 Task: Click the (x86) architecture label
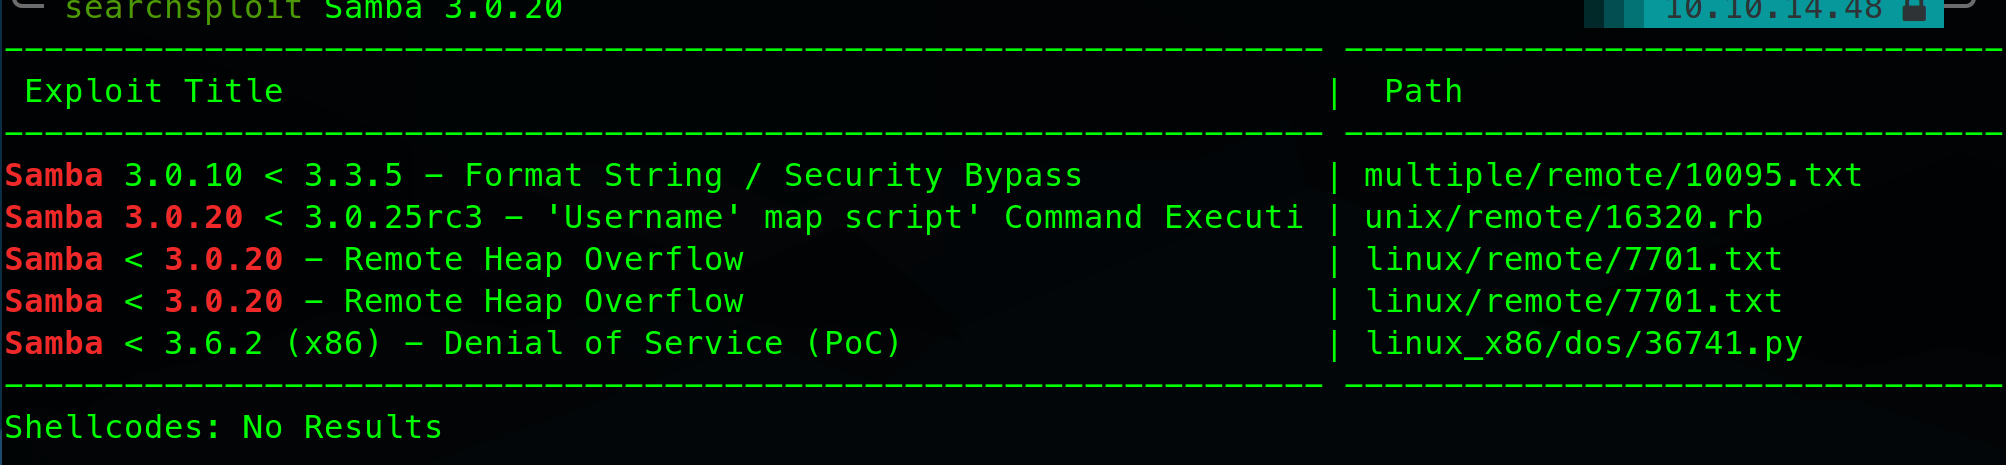[x=333, y=344]
